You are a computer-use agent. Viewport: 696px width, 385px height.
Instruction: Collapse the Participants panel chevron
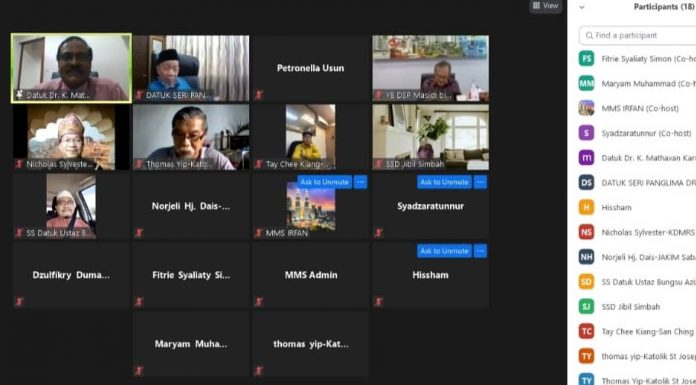point(581,7)
